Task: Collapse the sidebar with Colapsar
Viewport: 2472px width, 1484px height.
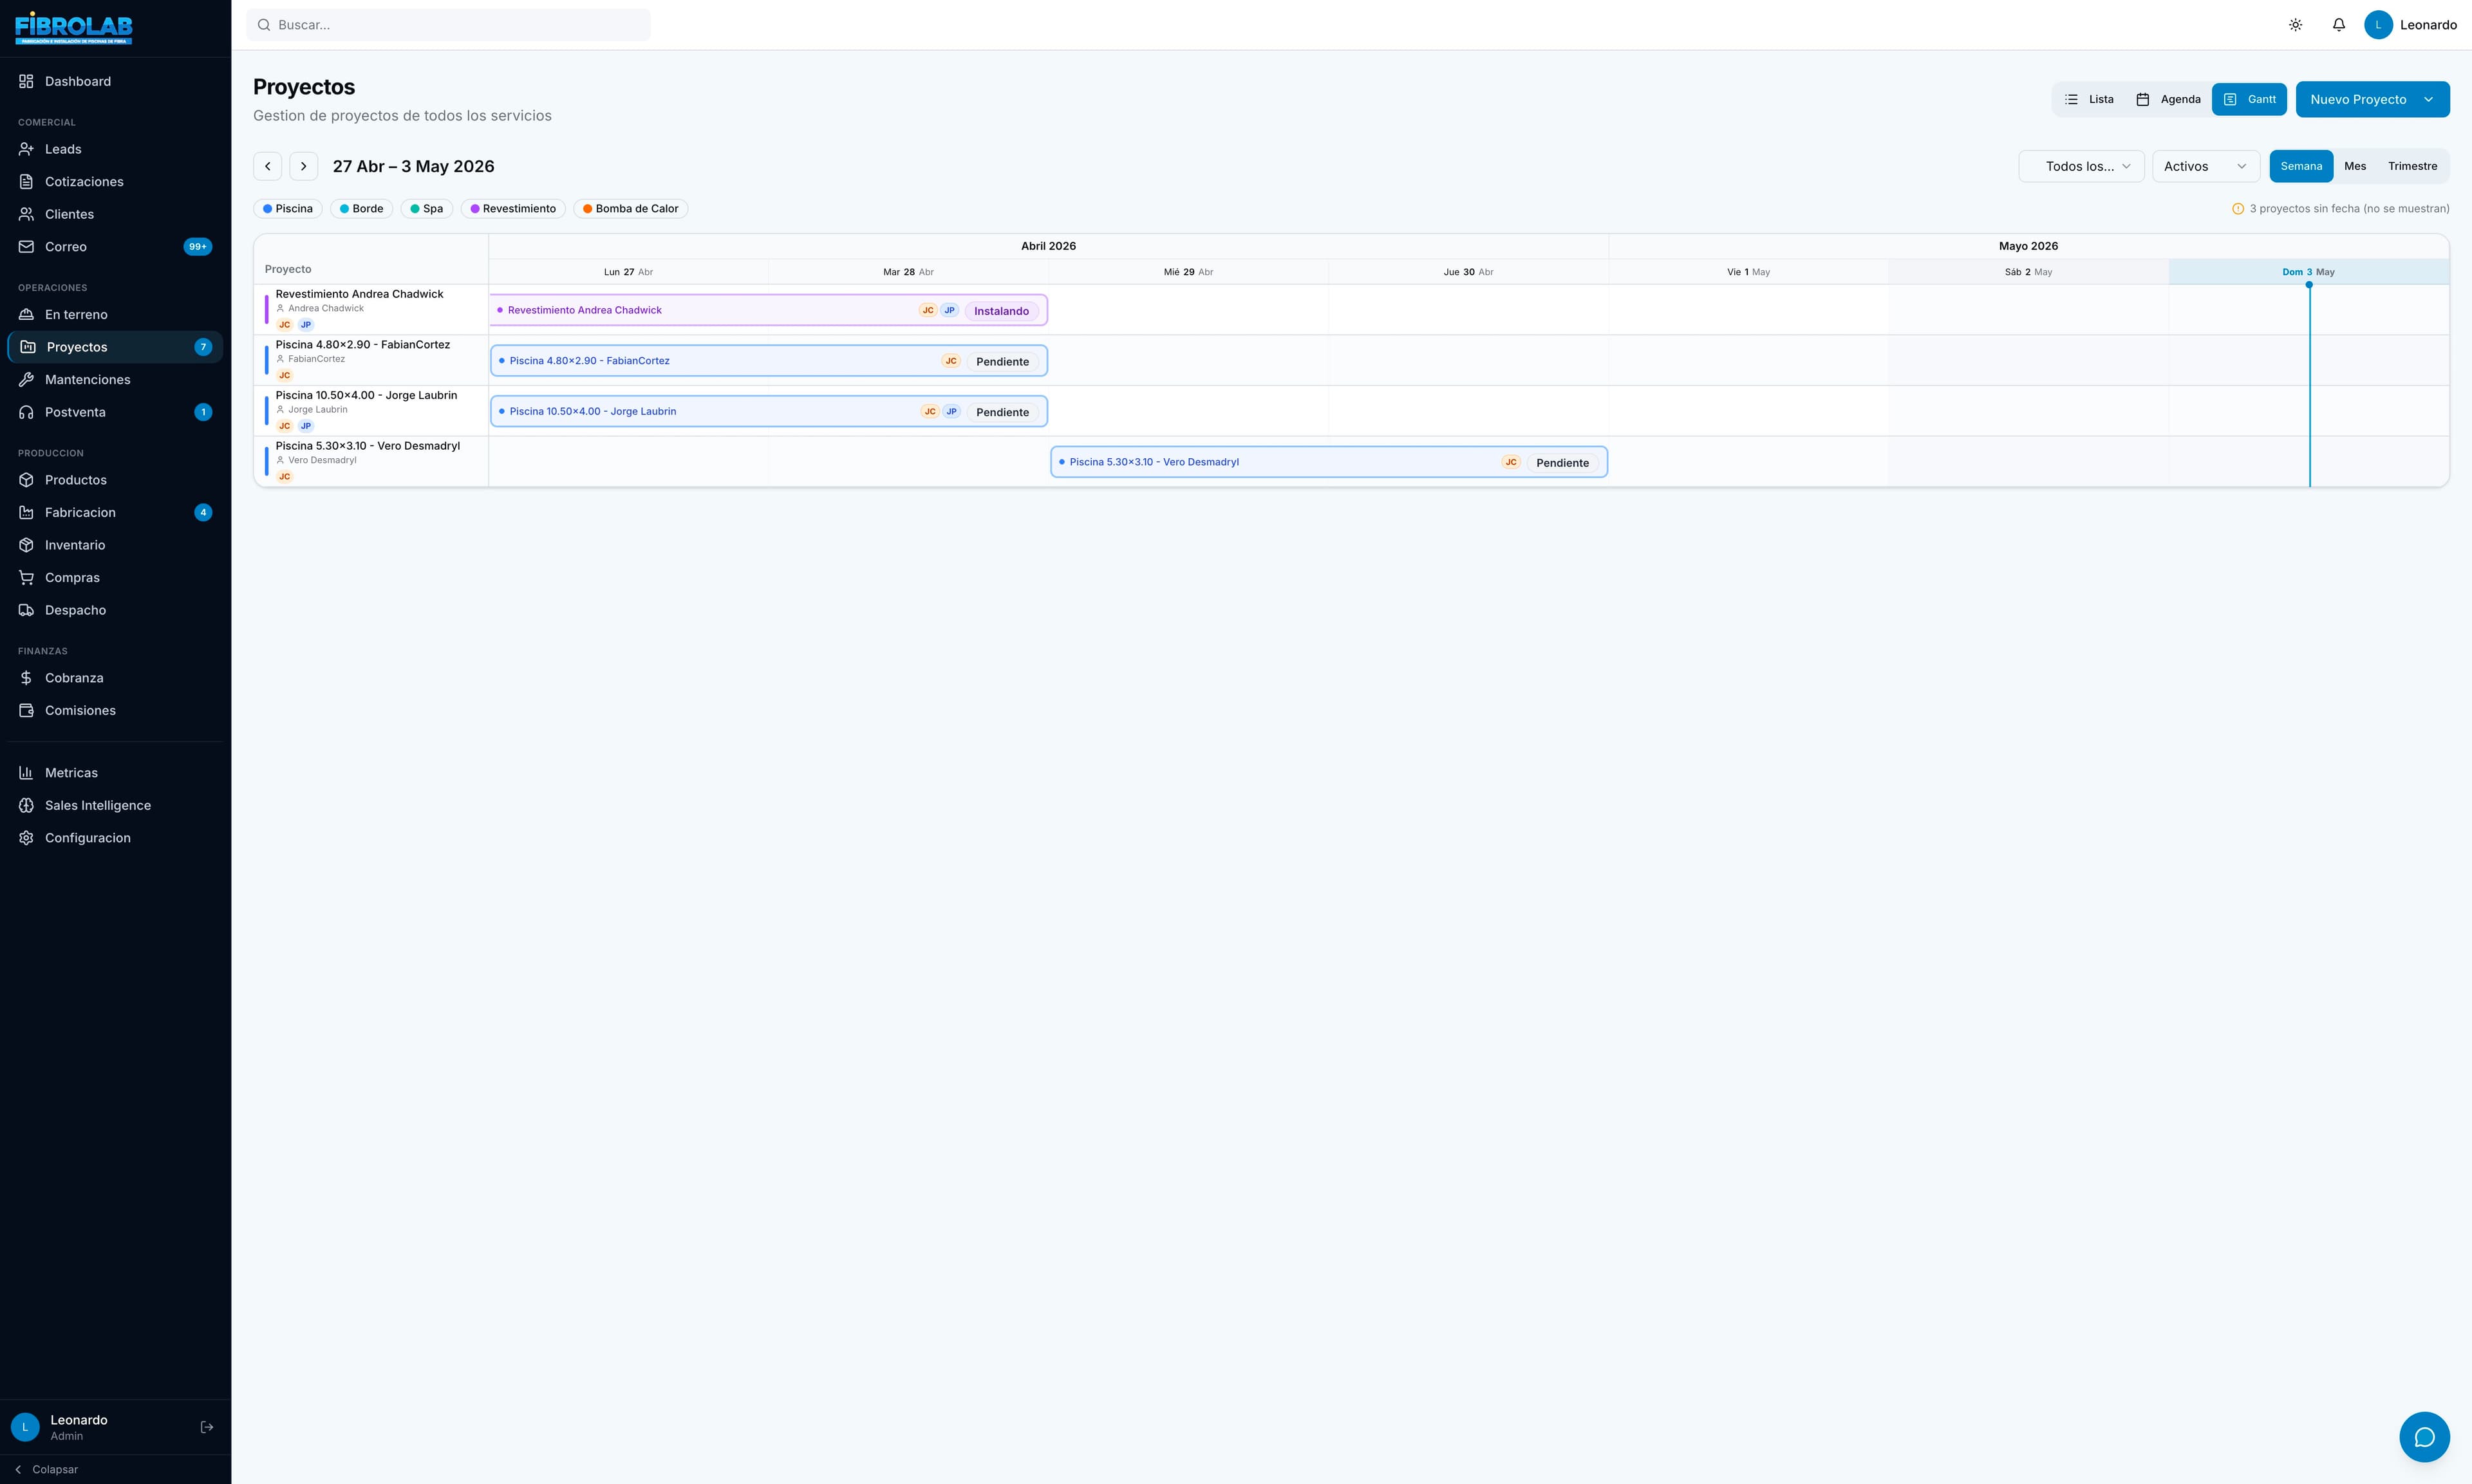Action: (x=46, y=1469)
